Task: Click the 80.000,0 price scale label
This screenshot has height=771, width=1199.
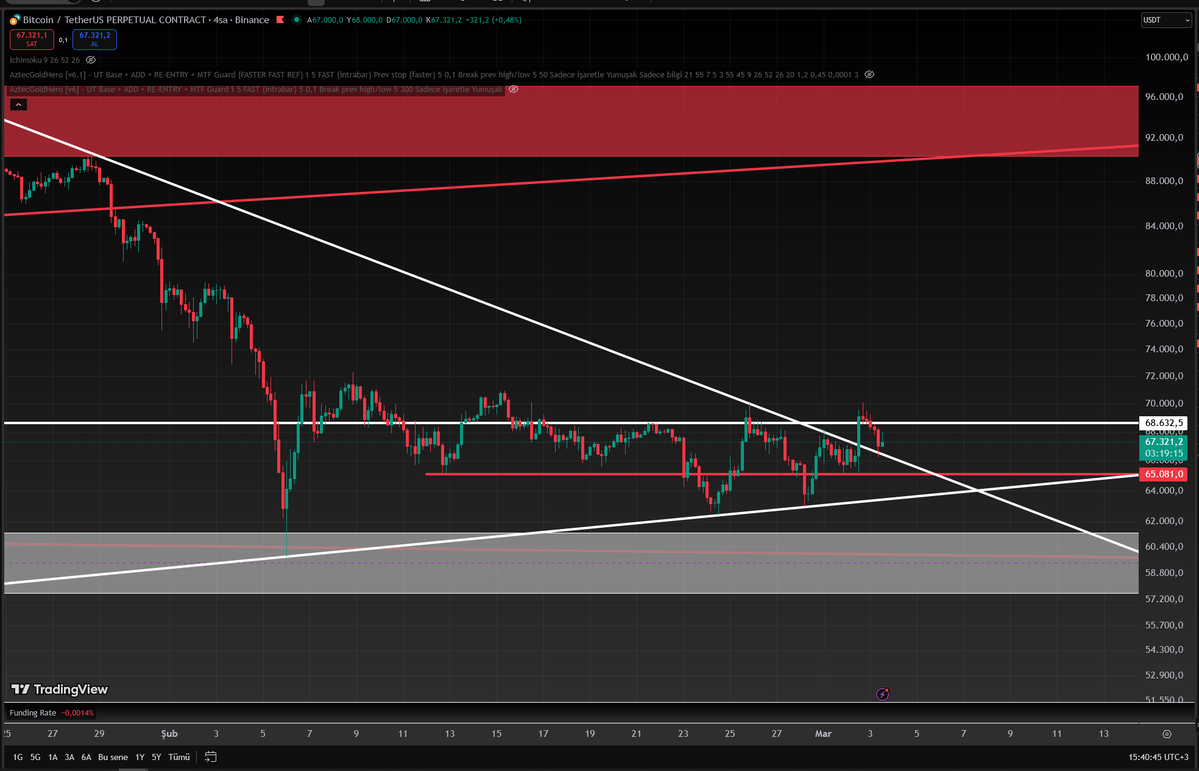Action: point(1165,273)
